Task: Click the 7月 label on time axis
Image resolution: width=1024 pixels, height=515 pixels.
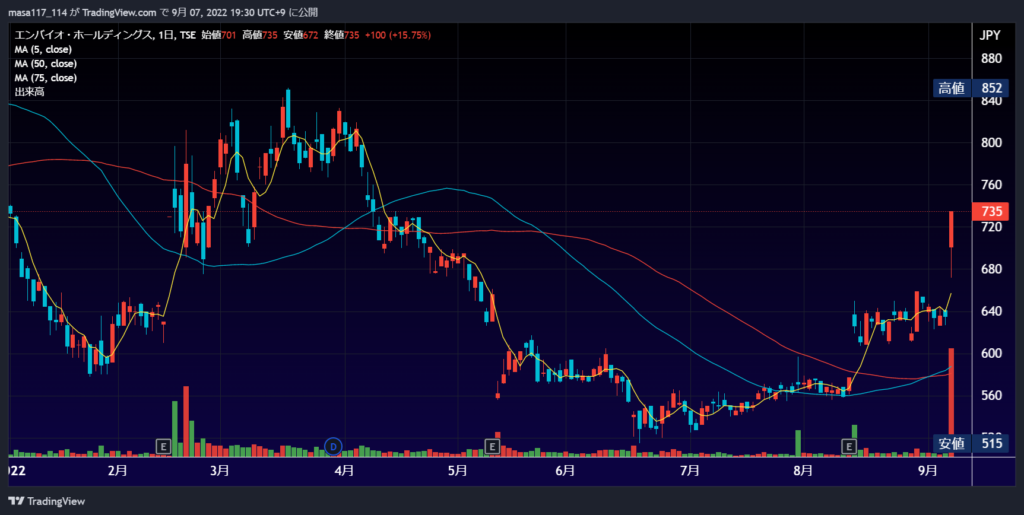Action: [x=690, y=470]
